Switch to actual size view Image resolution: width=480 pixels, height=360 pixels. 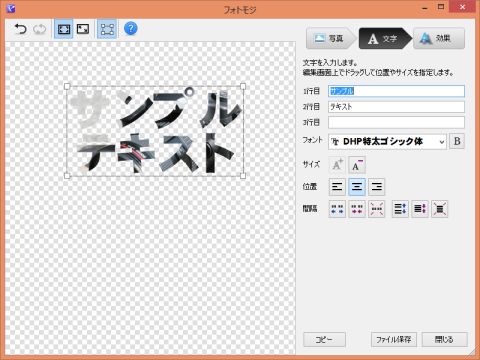coord(83,29)
